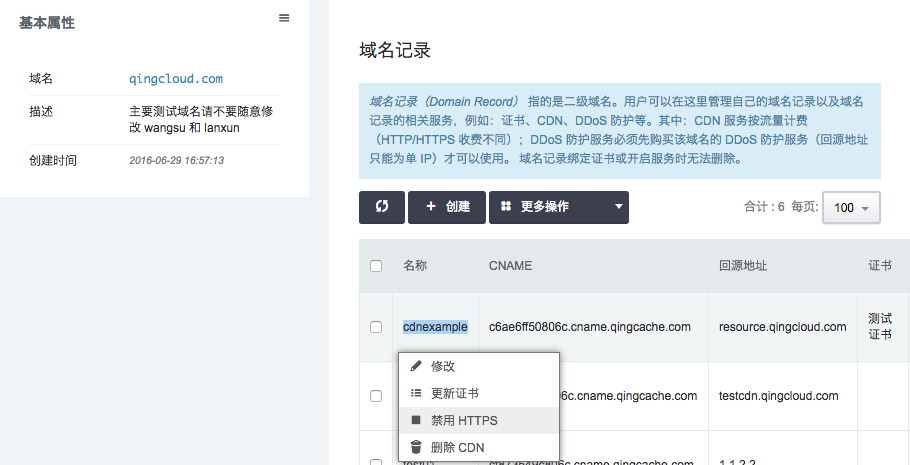Open the qingcloud.com domain link
Viewport: 910px width, 465px height.
tap(176, 78)
